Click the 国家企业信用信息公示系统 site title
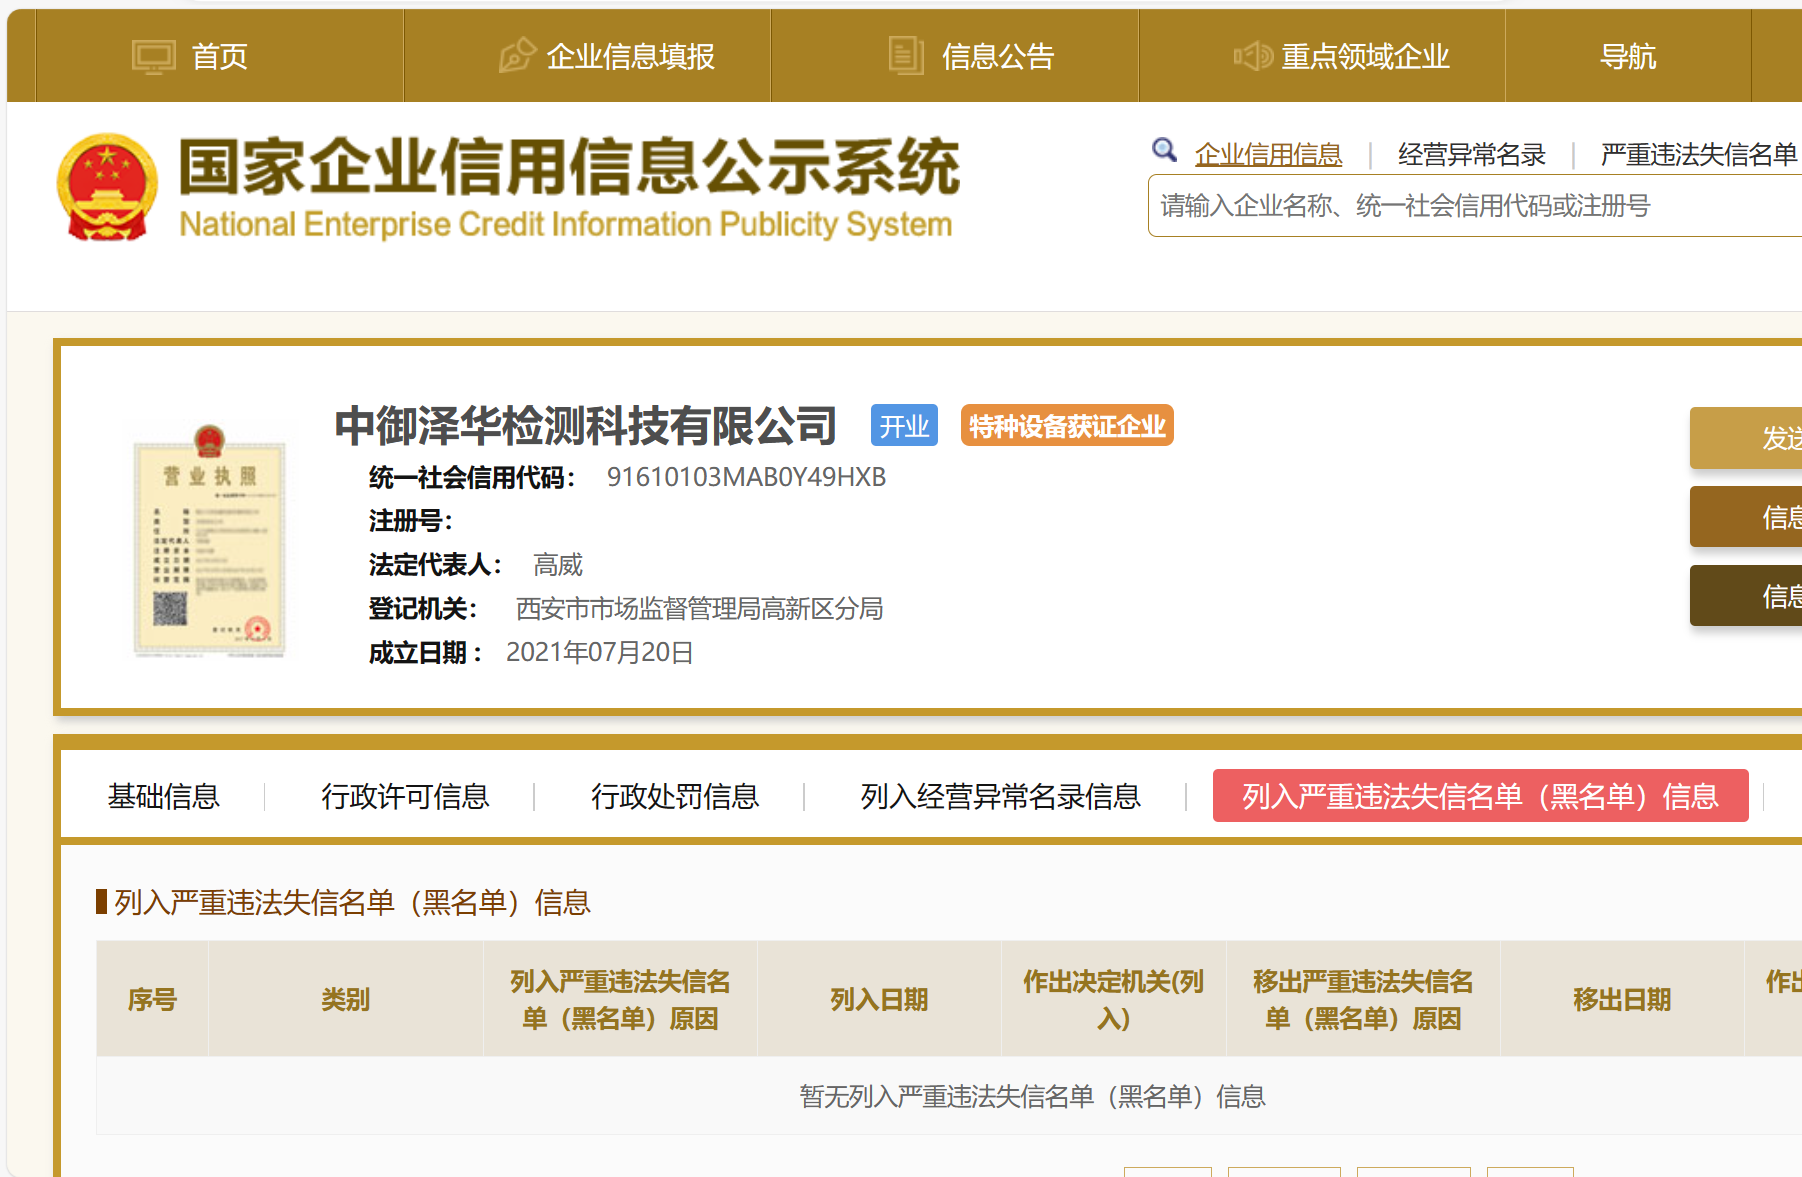Screen dimensions: 1802x1177 [569, 166]
